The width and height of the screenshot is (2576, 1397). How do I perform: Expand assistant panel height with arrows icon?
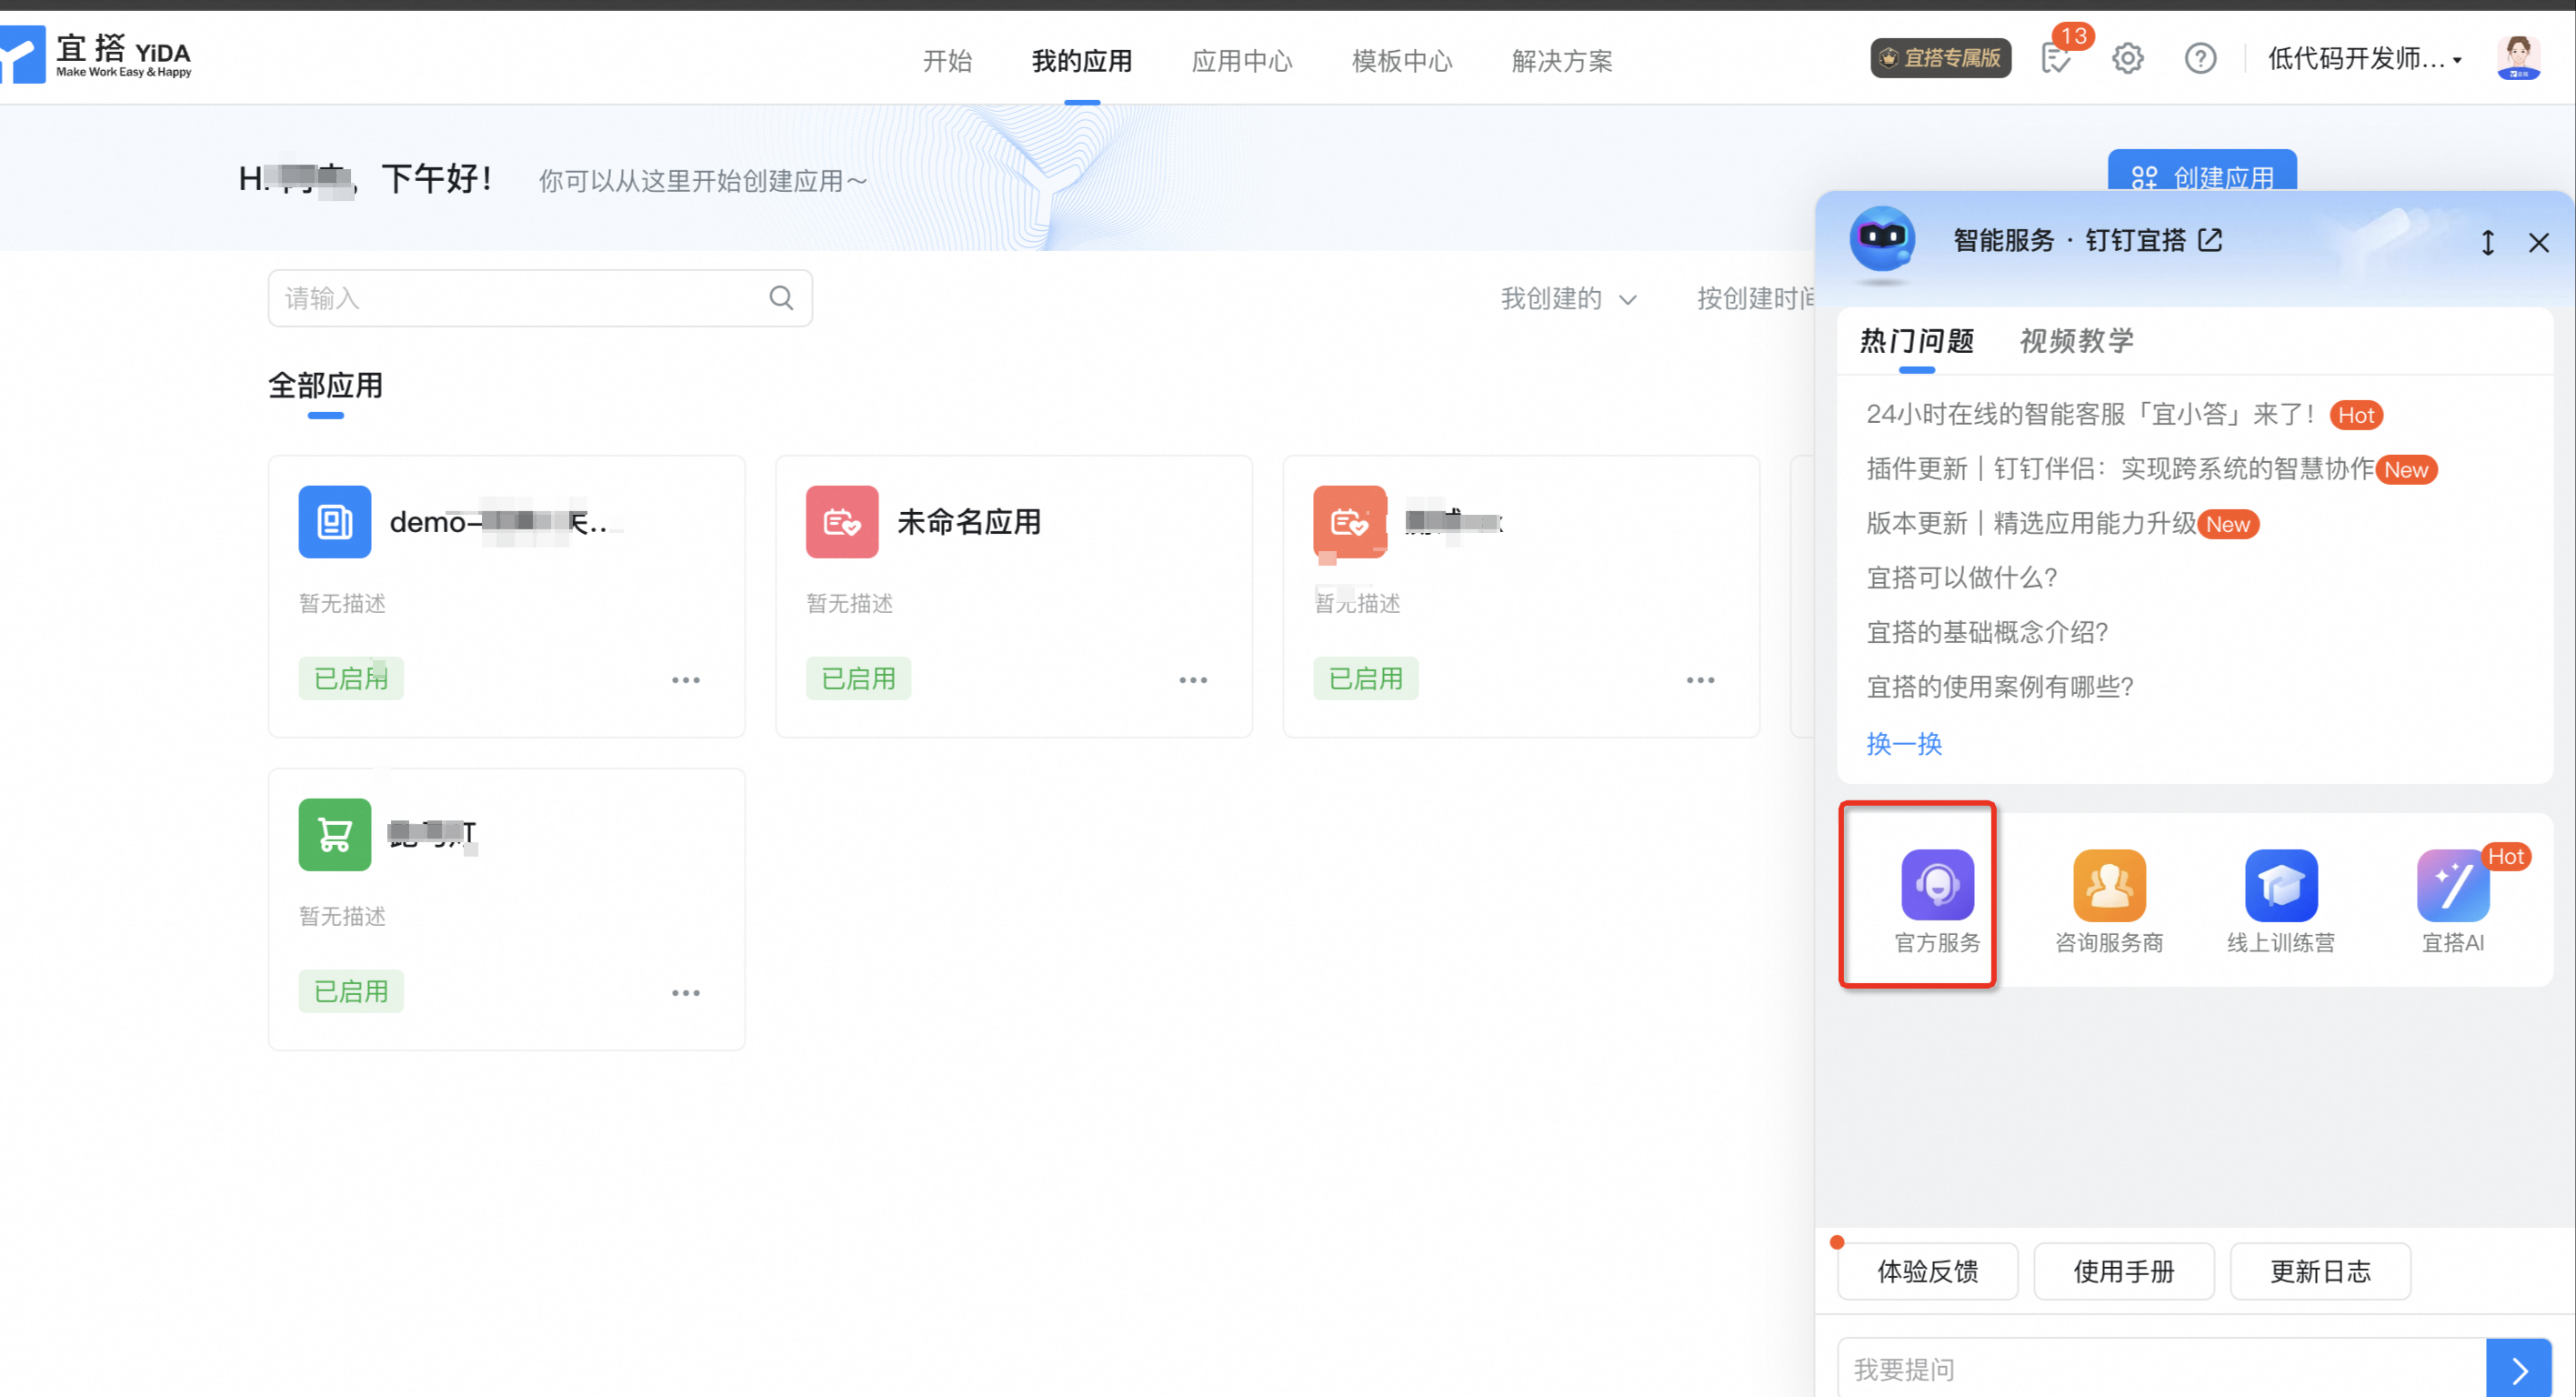pyautogui.click(x=2488, y=243)
